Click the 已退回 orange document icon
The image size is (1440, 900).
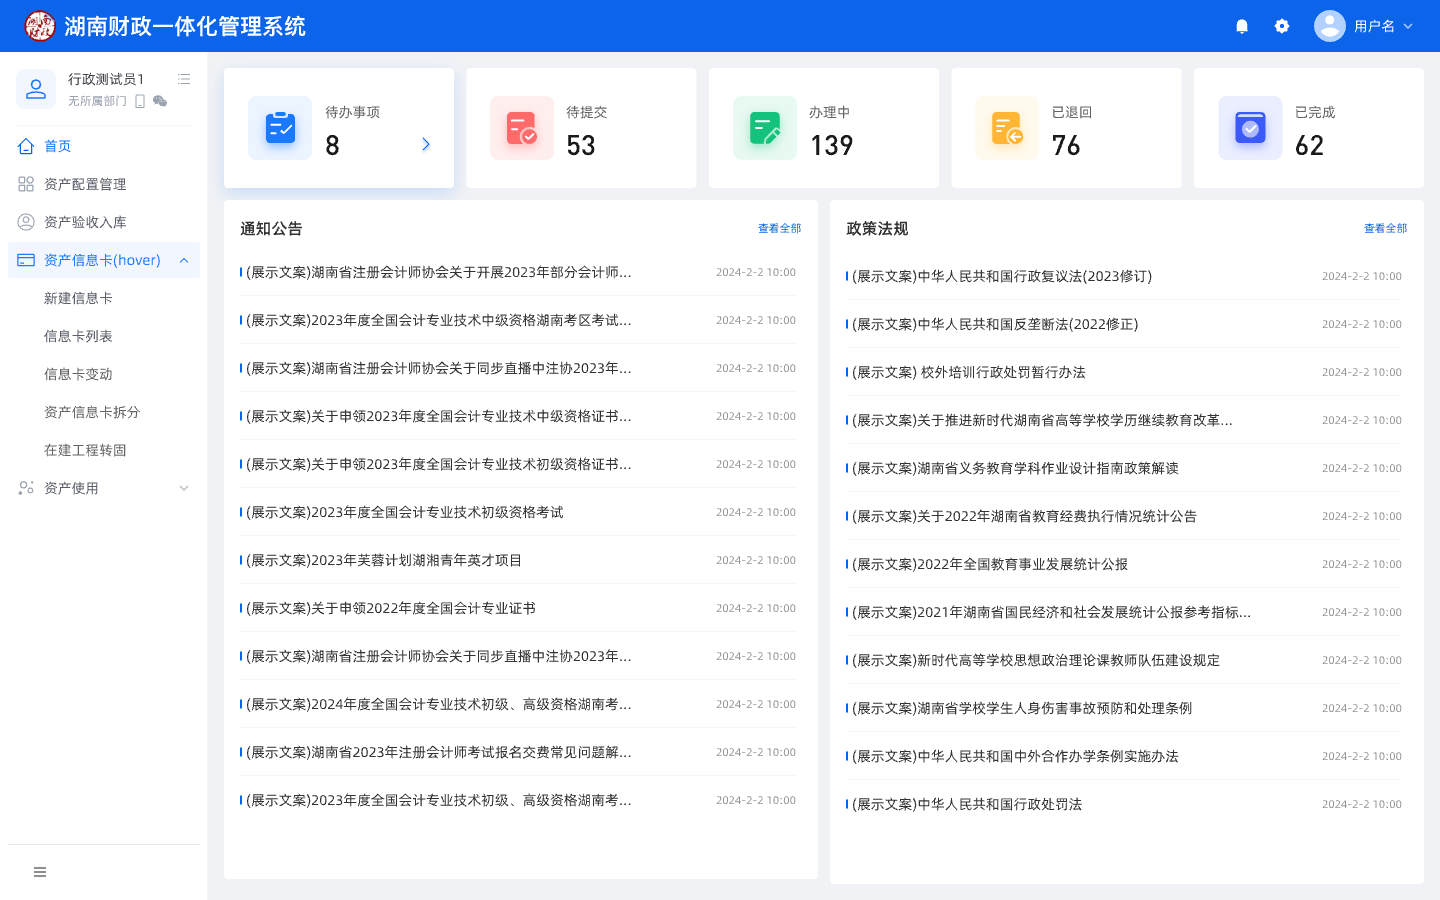pos(1007,128)
